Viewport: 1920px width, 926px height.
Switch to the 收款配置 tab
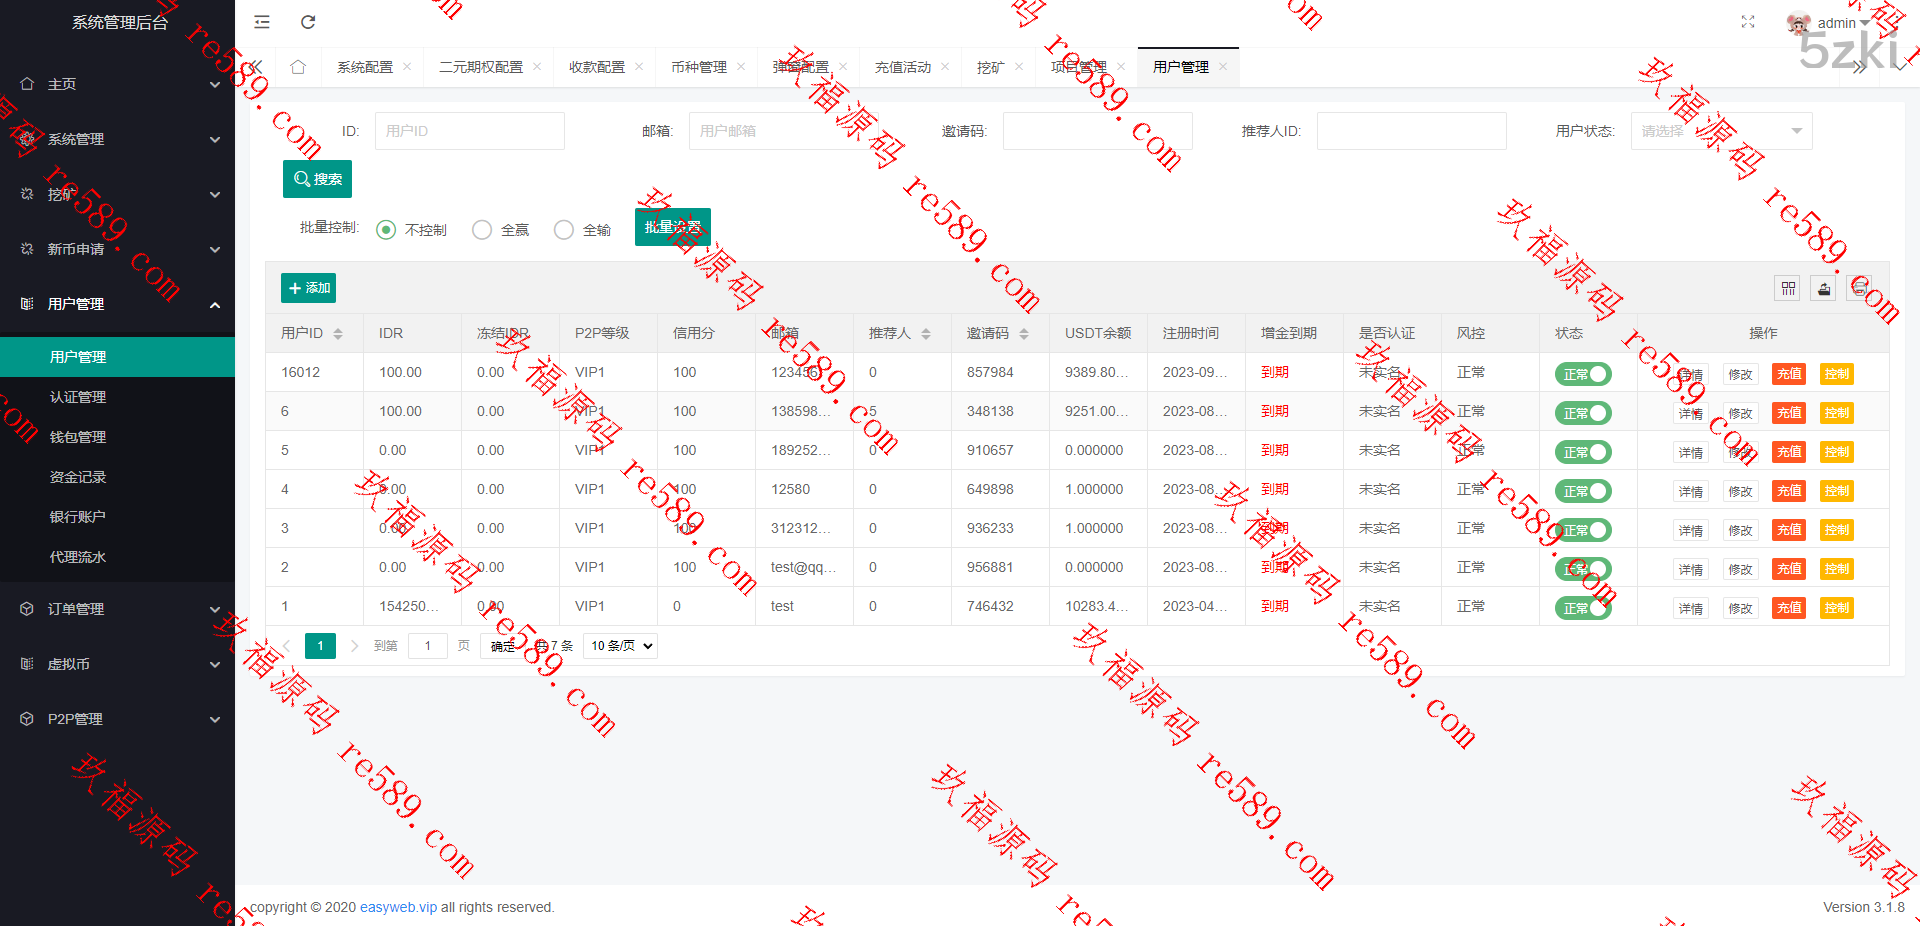click(x=596, y=67)
